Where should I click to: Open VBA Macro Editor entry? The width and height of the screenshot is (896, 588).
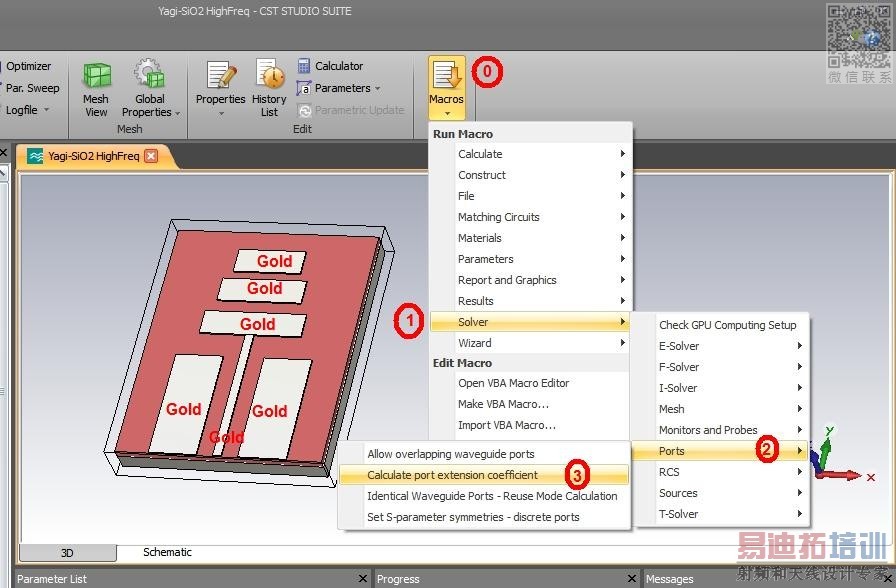tap(513, 383)
